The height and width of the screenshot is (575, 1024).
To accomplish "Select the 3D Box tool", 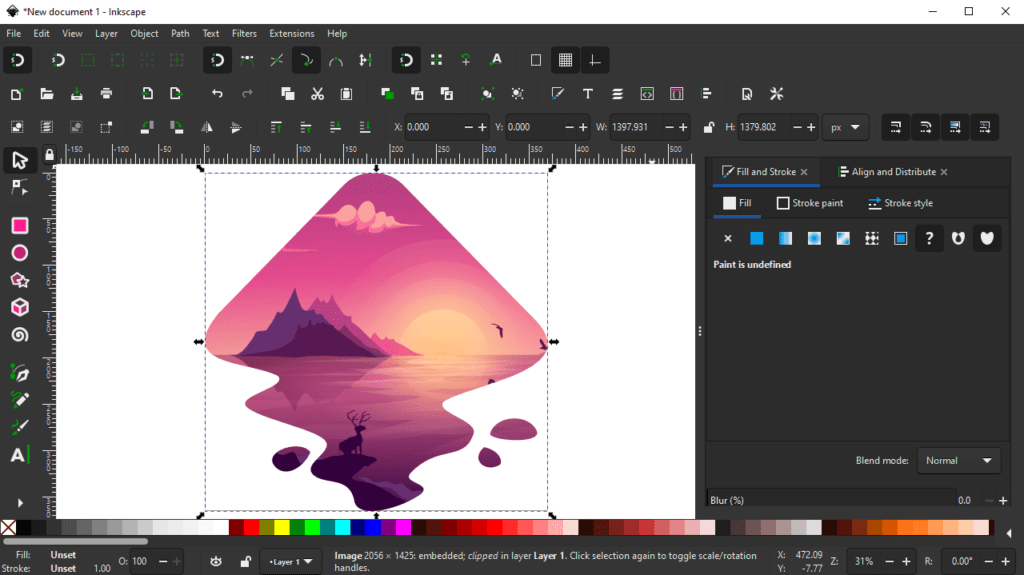I will coord(20,307).
